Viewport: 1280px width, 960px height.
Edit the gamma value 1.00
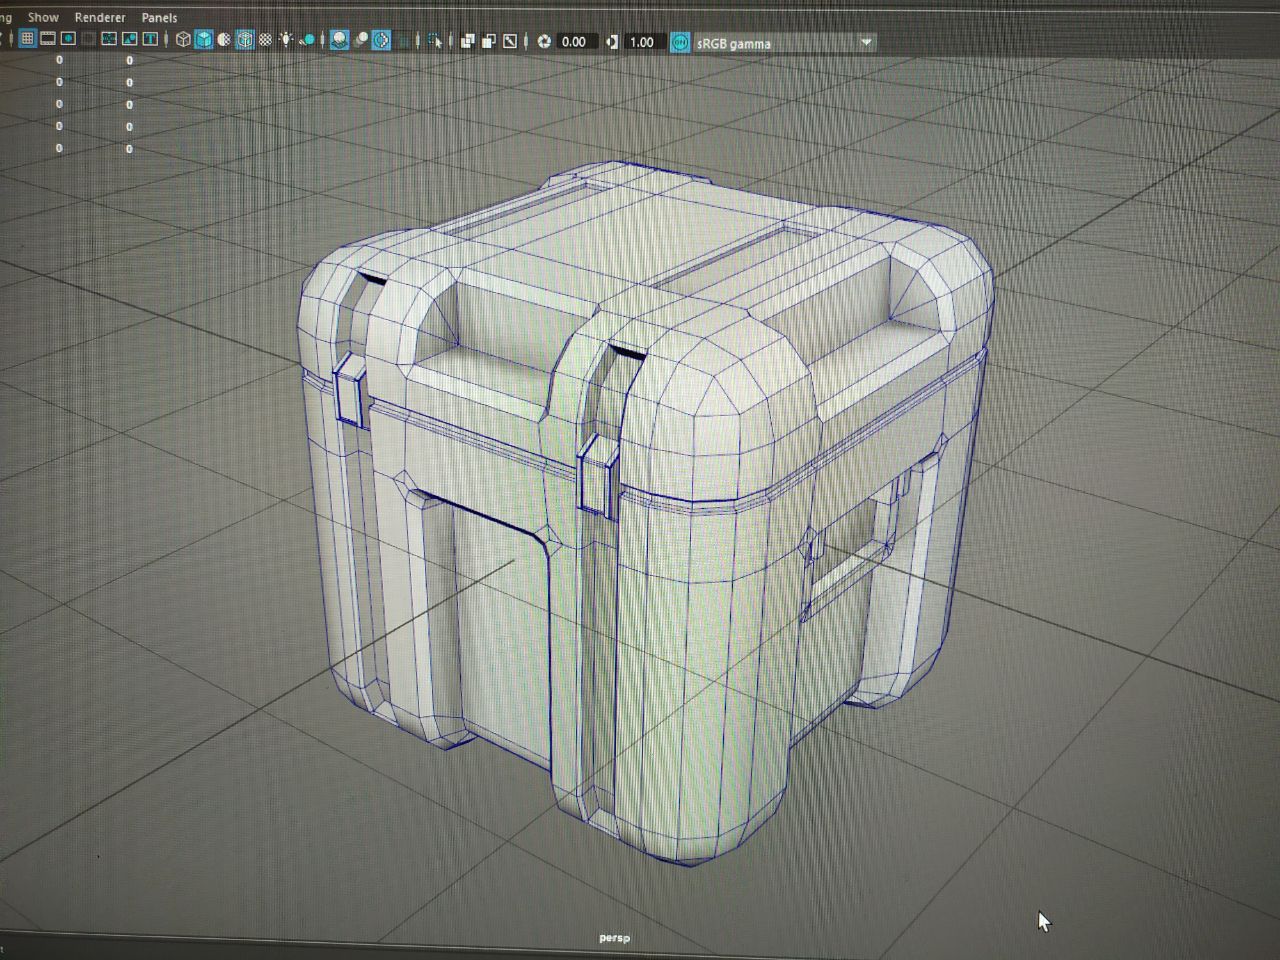[645, 41]
